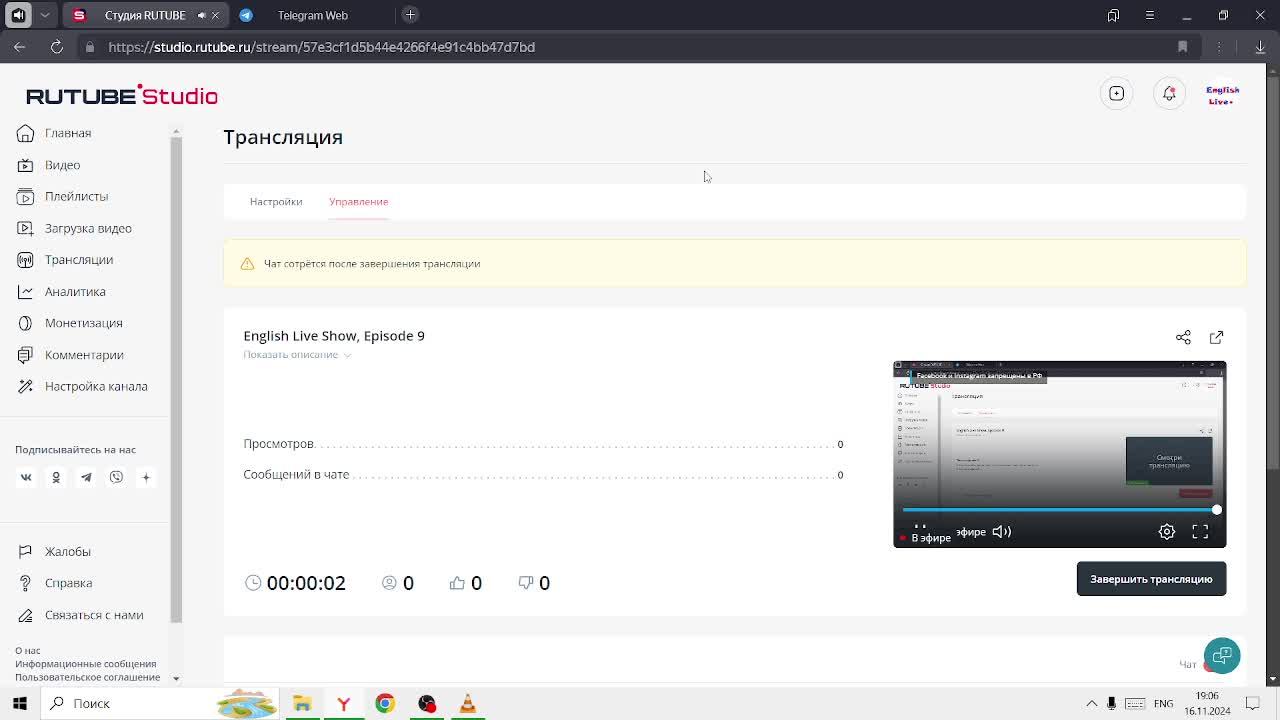Click the share stream icon
Image resolution: width=1280 pixels, height=720 pixels.
click(x=1183, y=337)
